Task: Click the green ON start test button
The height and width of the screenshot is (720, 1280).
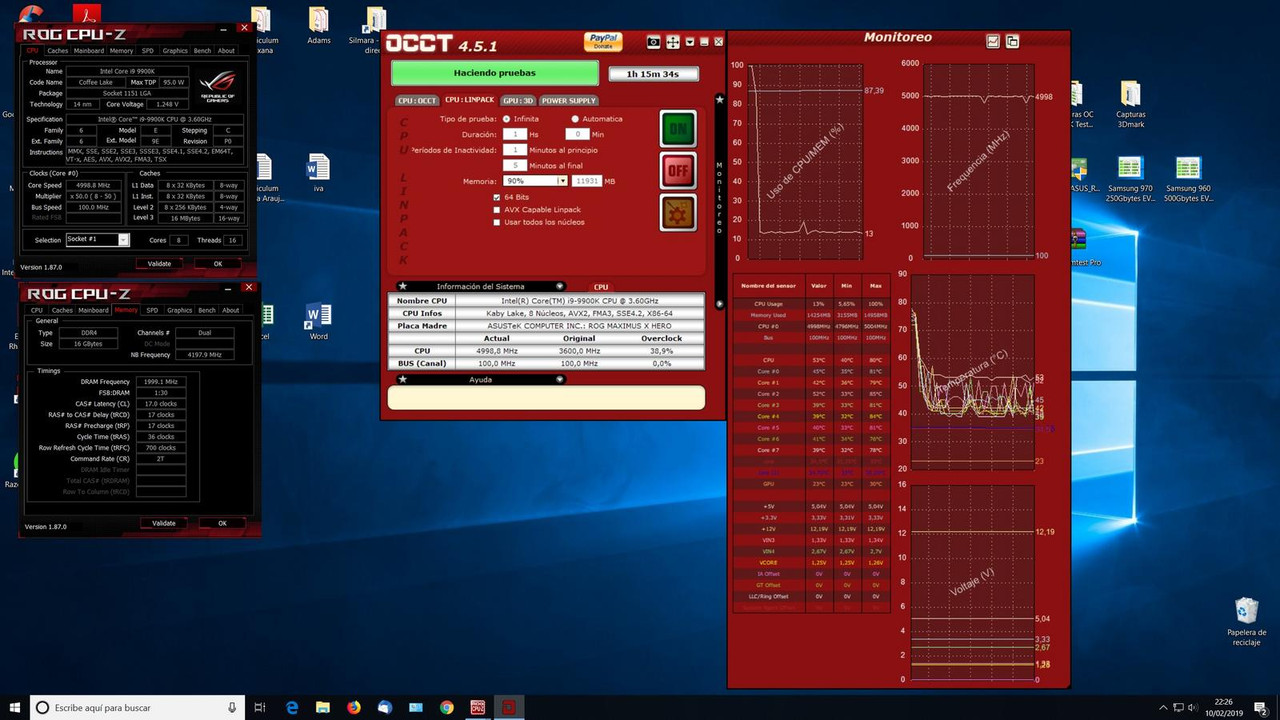Action: click(x=678, y=129)
